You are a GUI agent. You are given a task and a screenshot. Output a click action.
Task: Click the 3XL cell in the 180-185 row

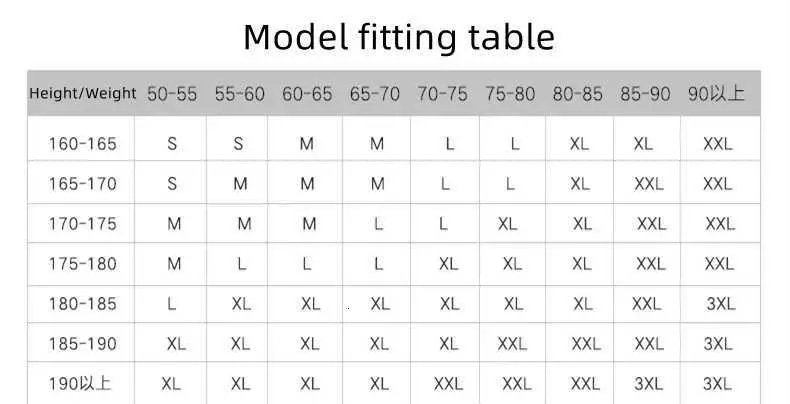point(719,304)
